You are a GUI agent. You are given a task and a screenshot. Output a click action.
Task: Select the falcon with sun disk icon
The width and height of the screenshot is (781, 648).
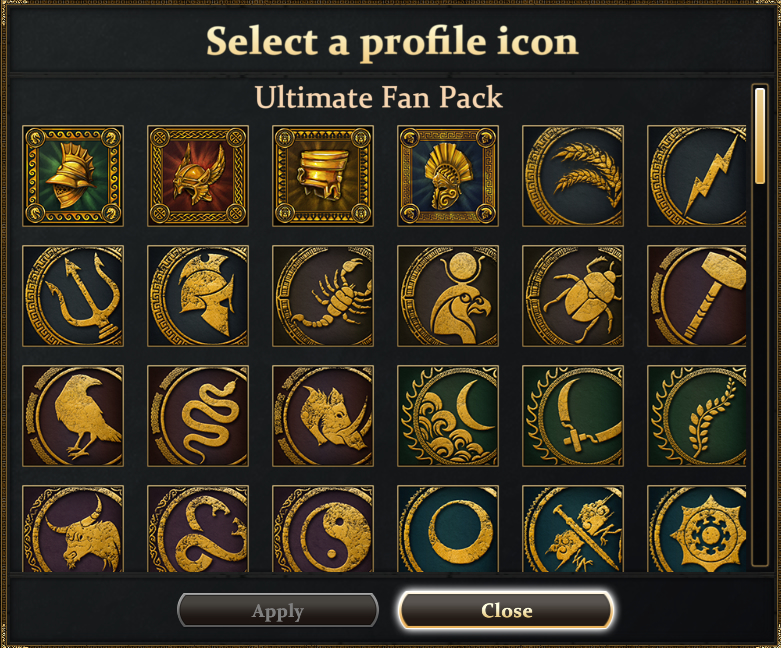tap(448, 295)
